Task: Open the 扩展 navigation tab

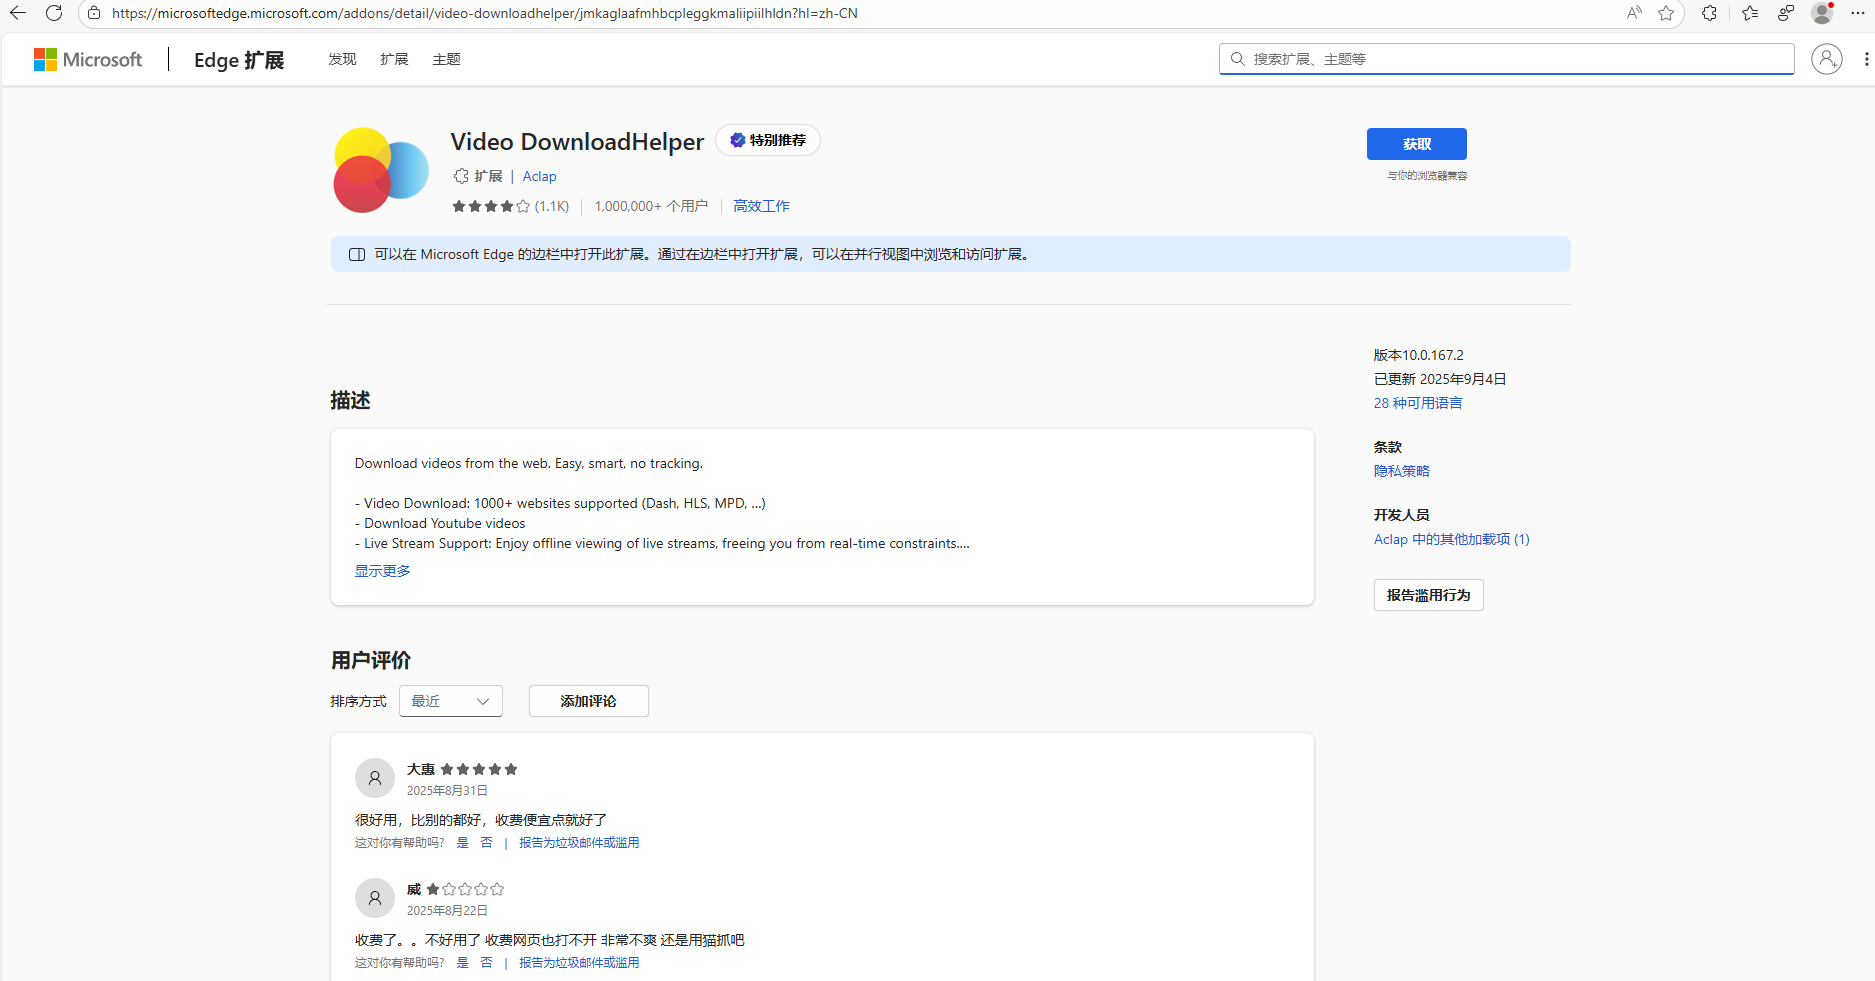Action: (394, 59)
